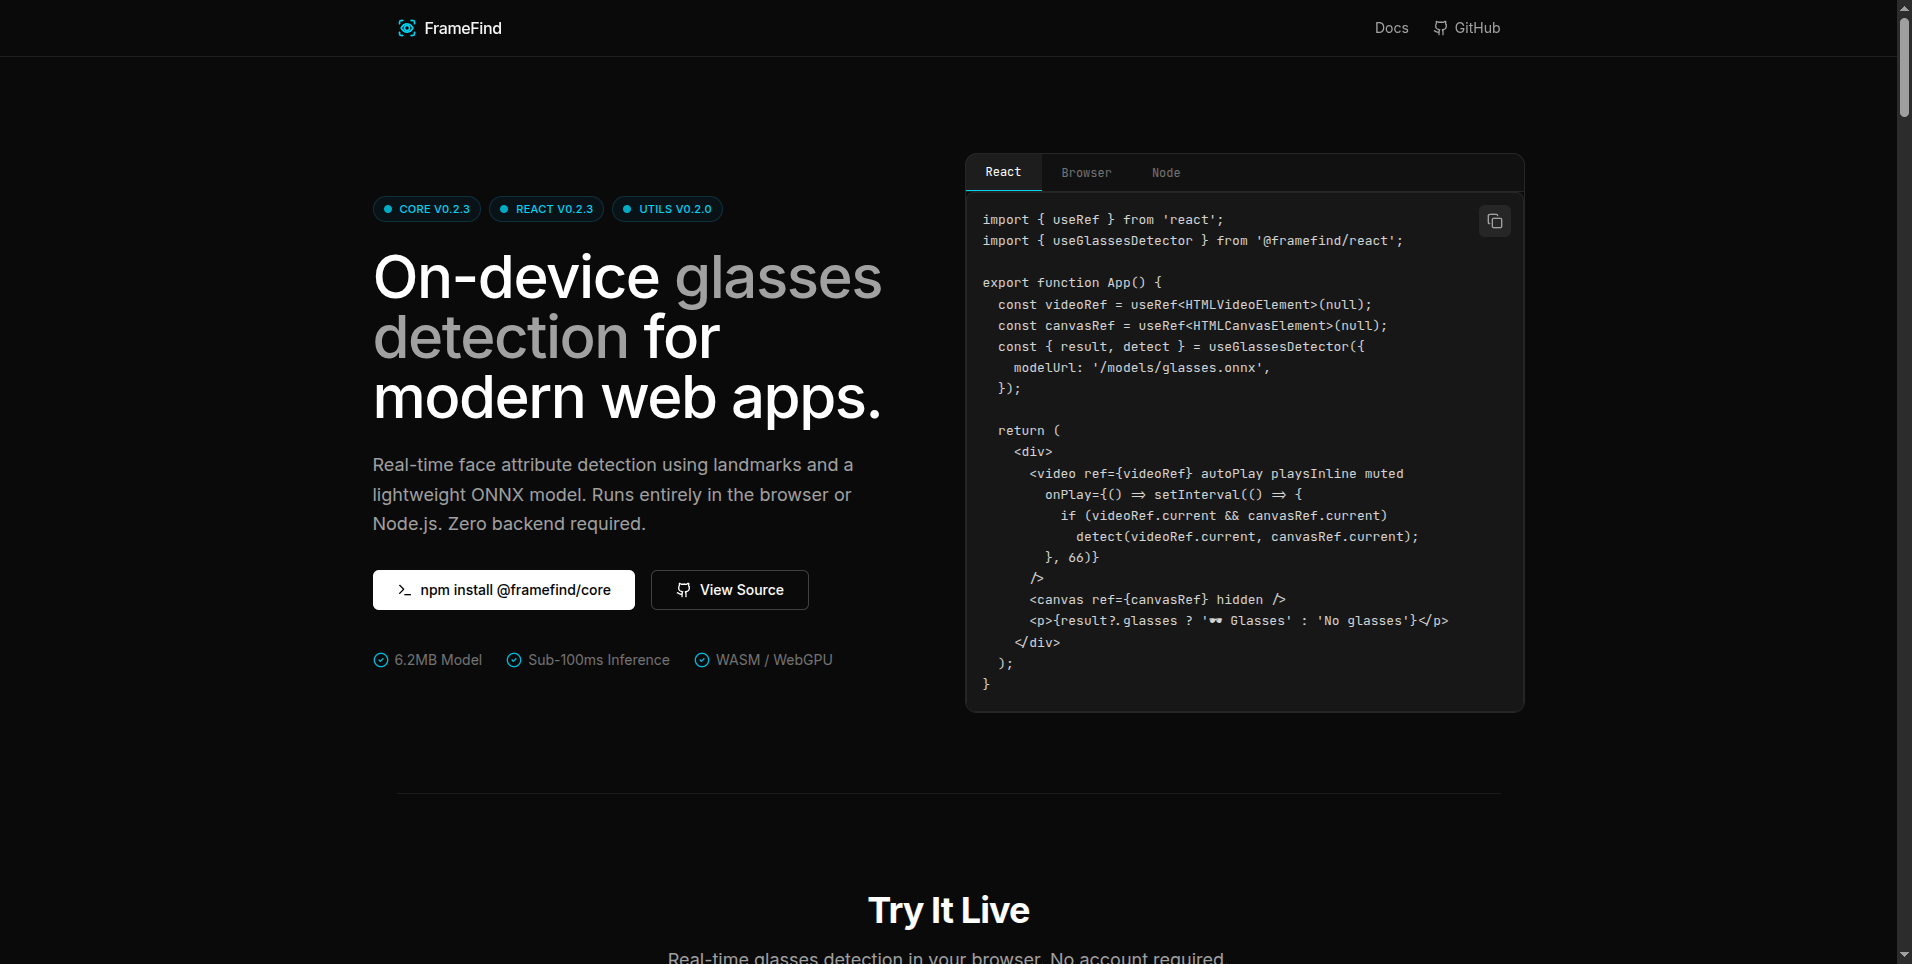Click scrollbar down arrow at bottom
This screenshot has height=964, width=1912.
coord(1904,956)
